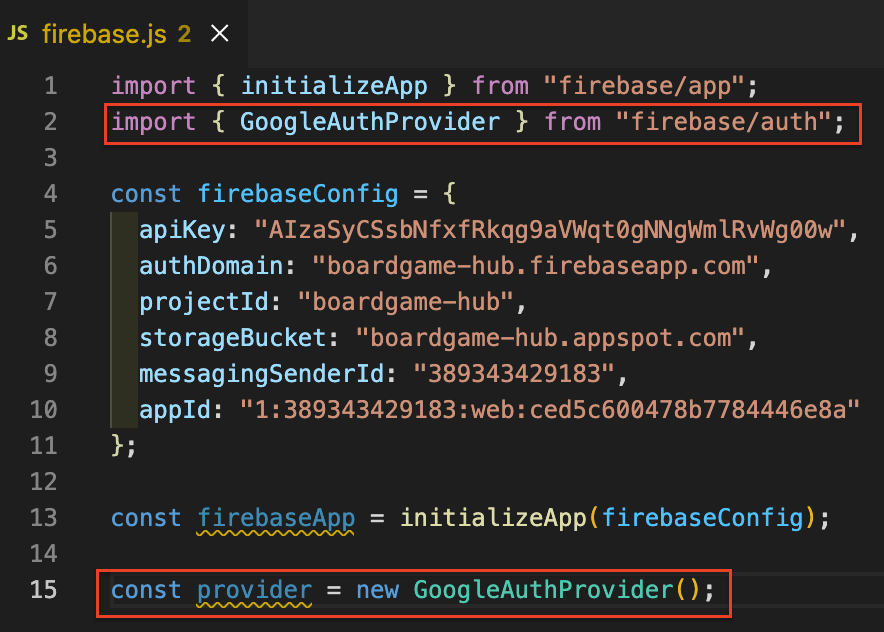Click line number 2 in the gutter
This screenshot has width=884, height=632.
tap(51, 122)
